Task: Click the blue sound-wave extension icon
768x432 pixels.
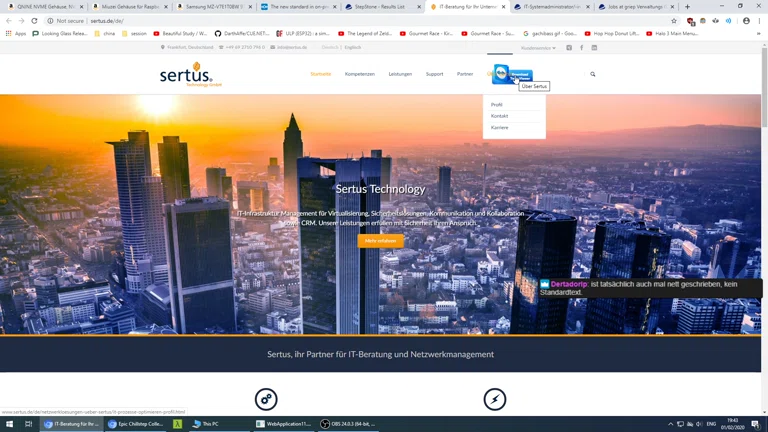Action: tap(728, 21)
